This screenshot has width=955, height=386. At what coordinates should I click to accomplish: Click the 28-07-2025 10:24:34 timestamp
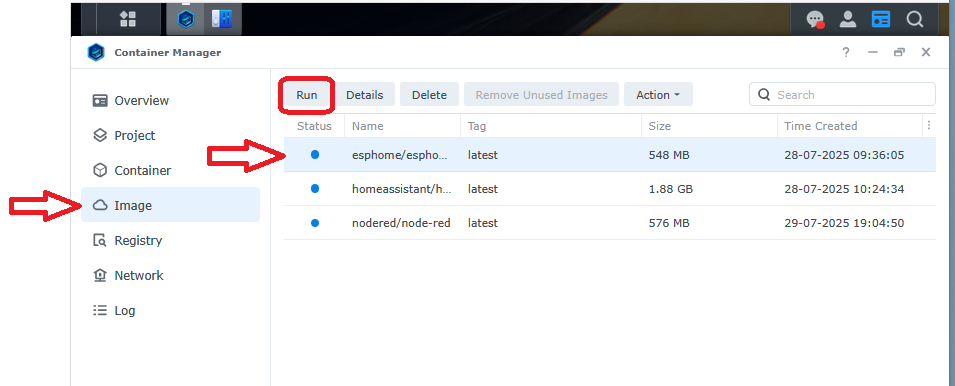(x=844, y=189)
